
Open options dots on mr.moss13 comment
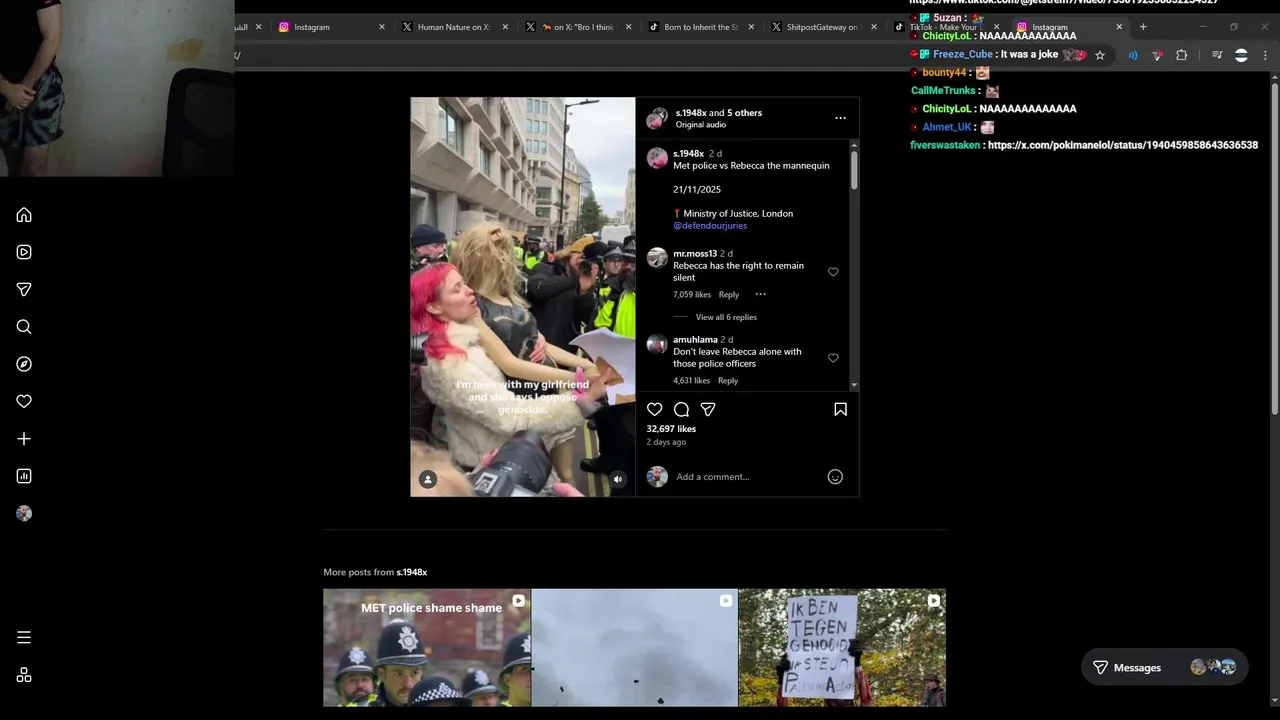tap(760, 294)
